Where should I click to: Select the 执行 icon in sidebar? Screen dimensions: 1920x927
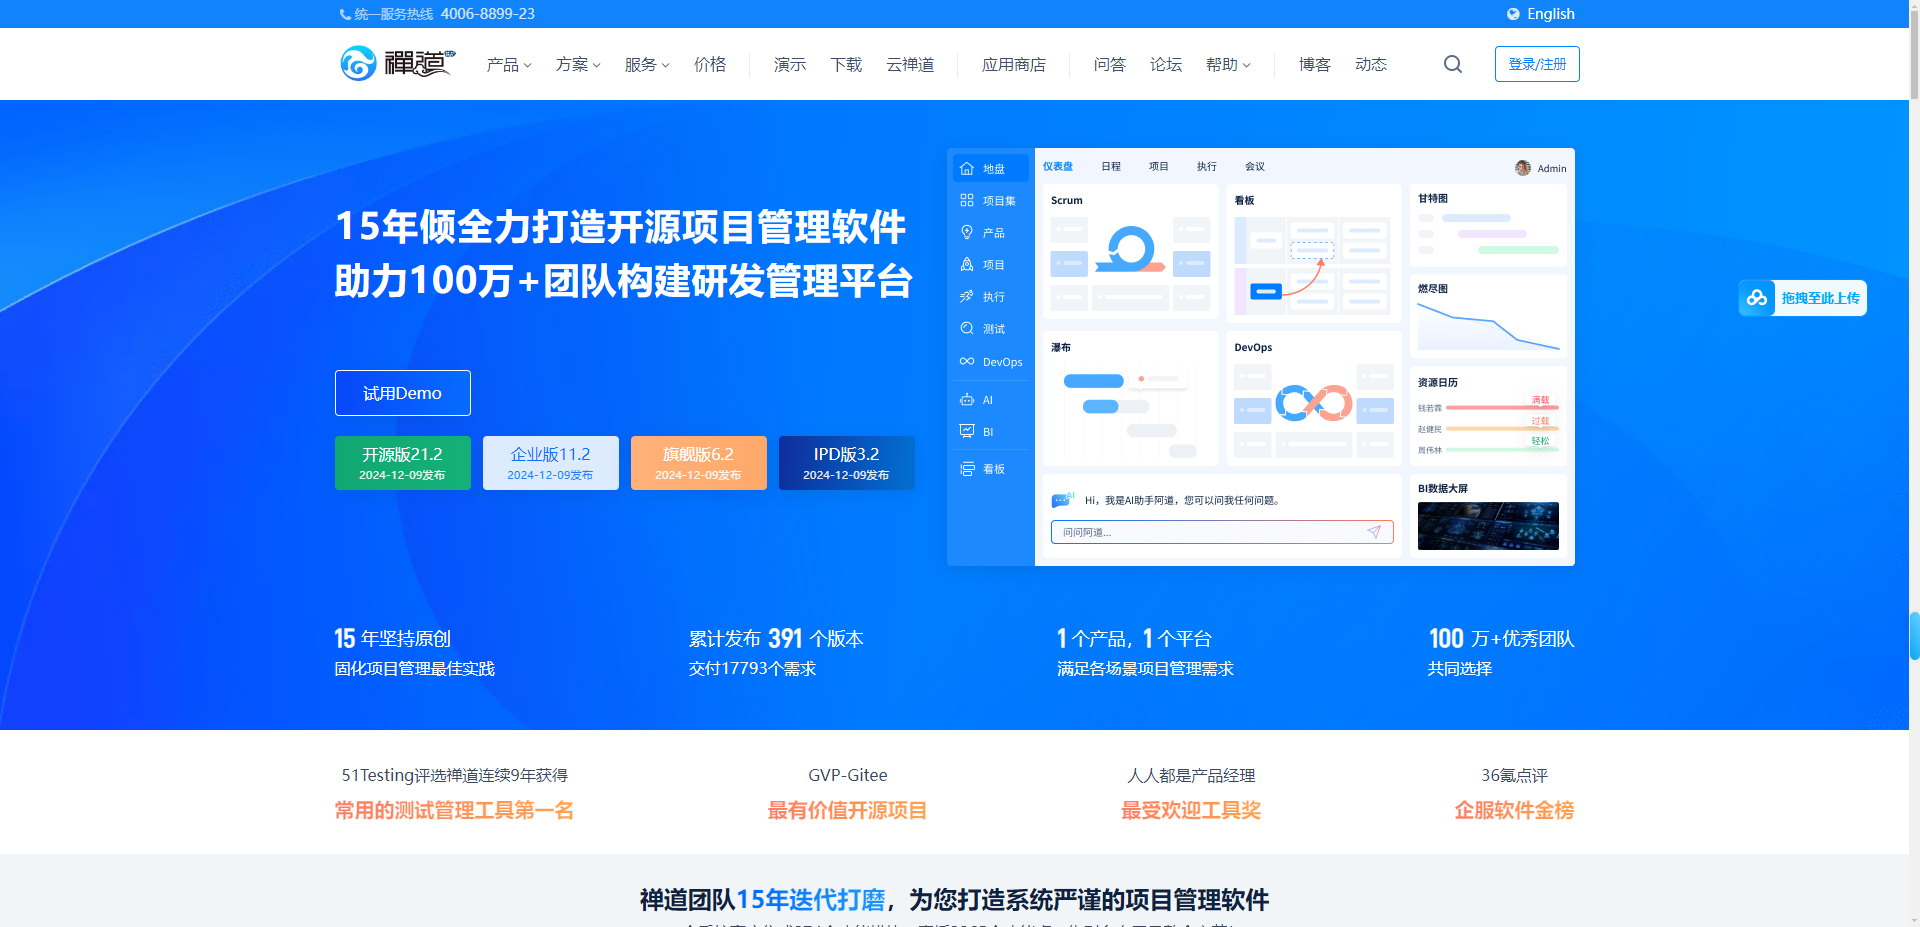[967, 296]
